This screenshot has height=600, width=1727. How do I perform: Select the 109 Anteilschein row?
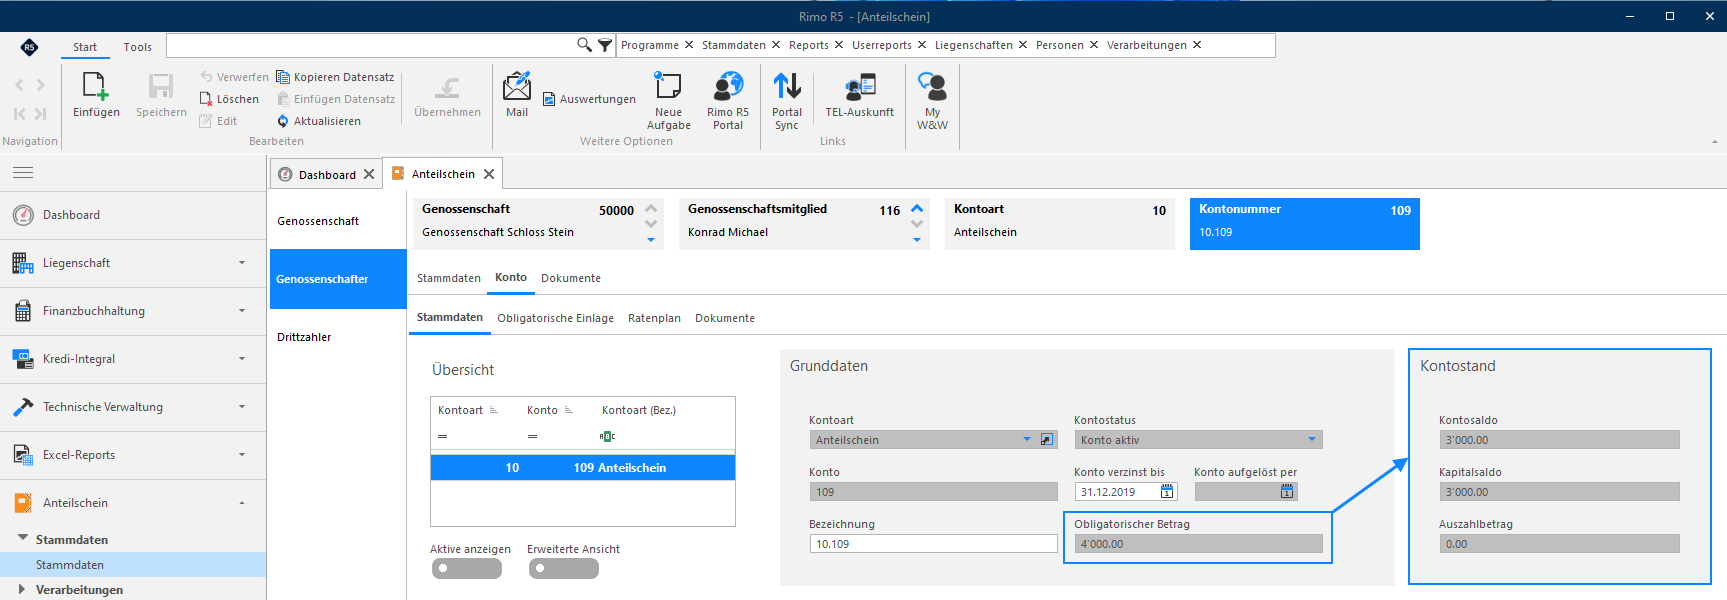[583, 468]
